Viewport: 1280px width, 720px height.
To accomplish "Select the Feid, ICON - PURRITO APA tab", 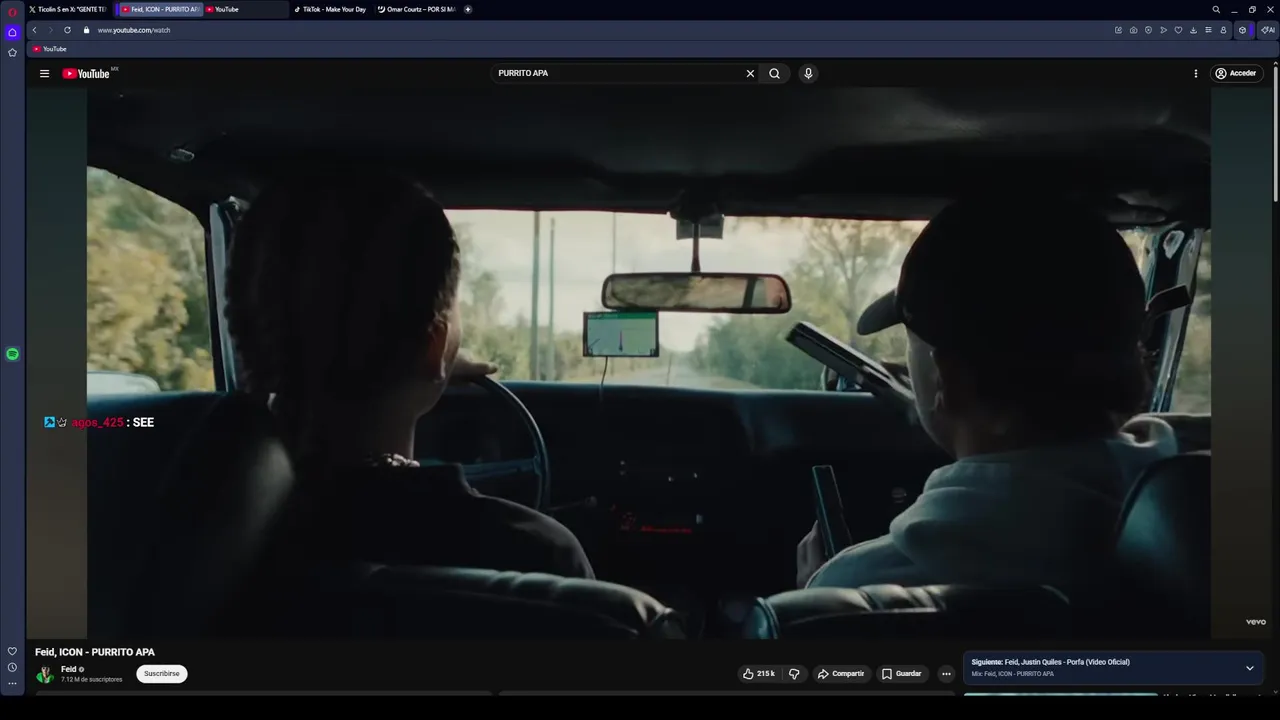I will 160,9.
